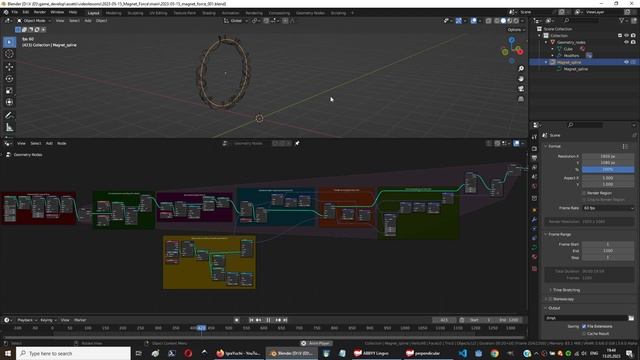Switch to the Shading workspace tab
Image resolution: width=640 pixels, height=360 pixels.
[x=209, y=13]
